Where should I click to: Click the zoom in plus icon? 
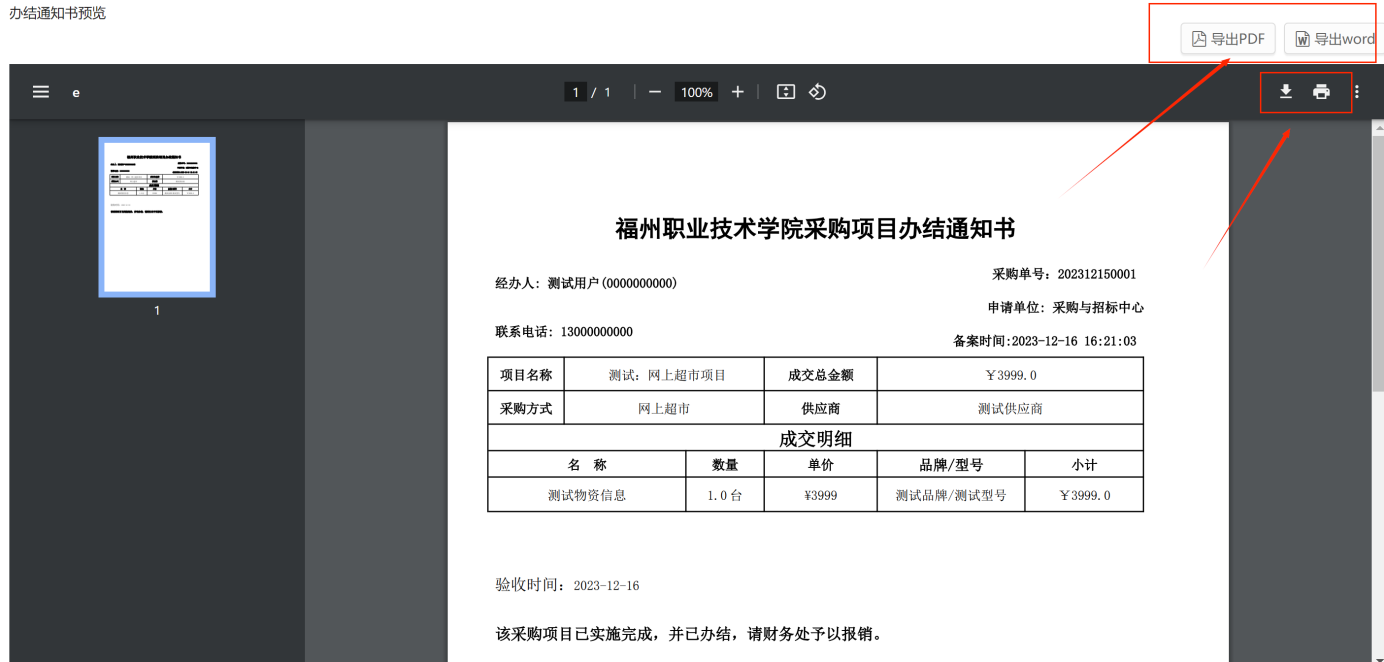tap(738, 92)
